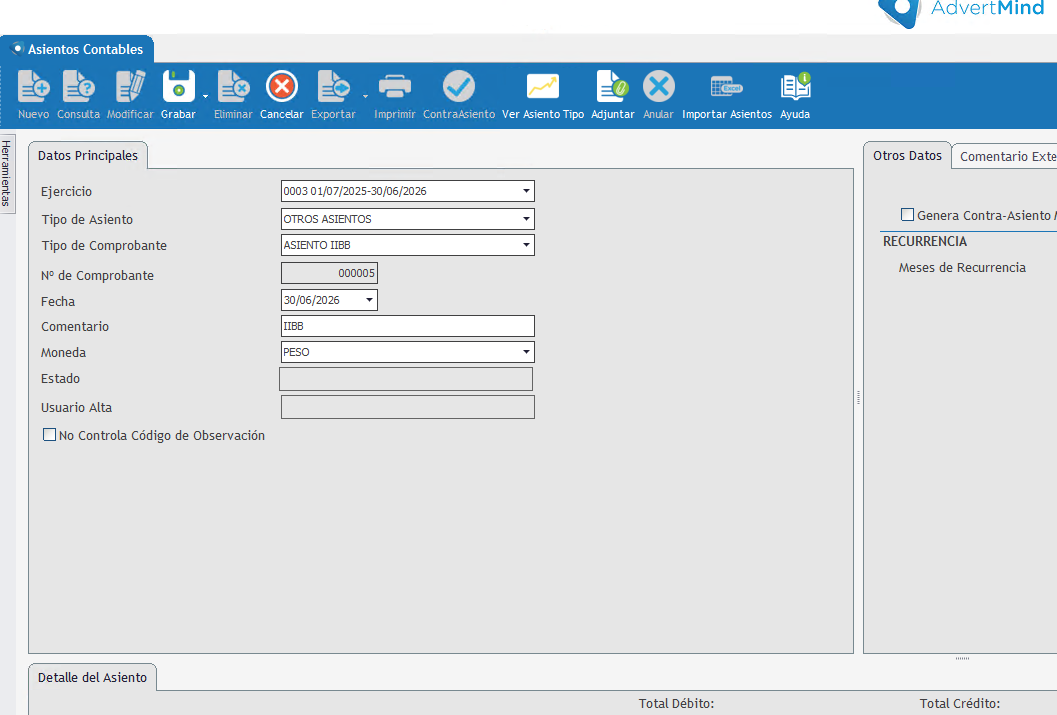Click the Total Crédito label
This screenshot has height=715, width=1057.
point(959,704)
